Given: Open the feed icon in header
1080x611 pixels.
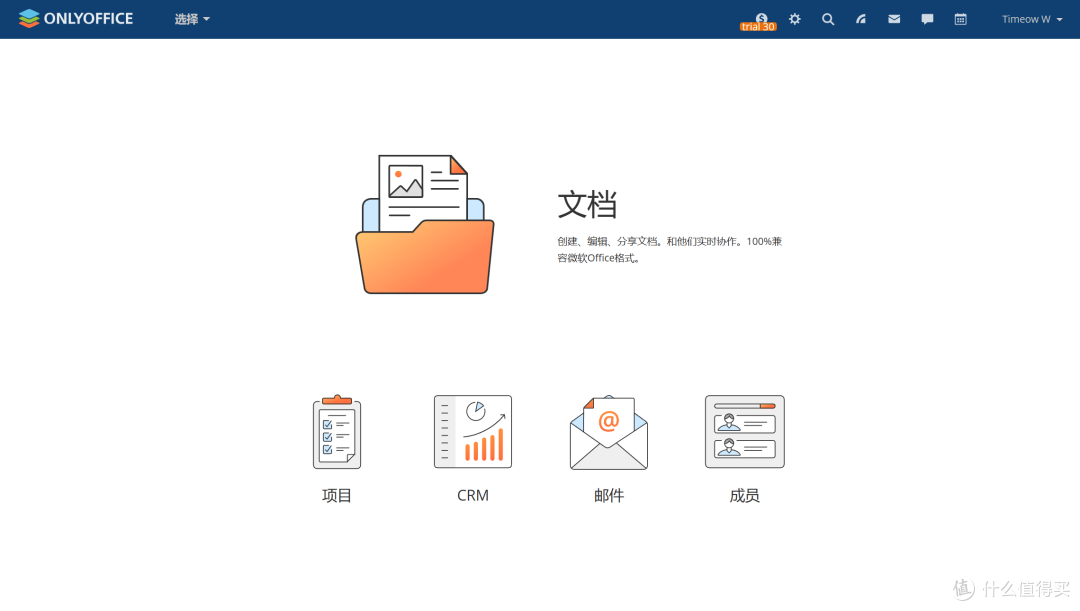Looking at the screenshot, I should click(x=861, y=19).
